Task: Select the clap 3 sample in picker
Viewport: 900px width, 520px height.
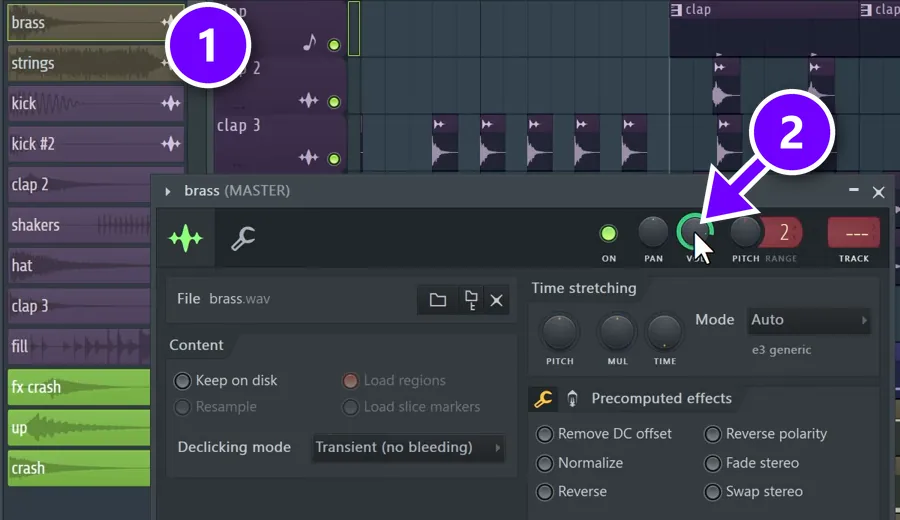Action: [79, 306]
